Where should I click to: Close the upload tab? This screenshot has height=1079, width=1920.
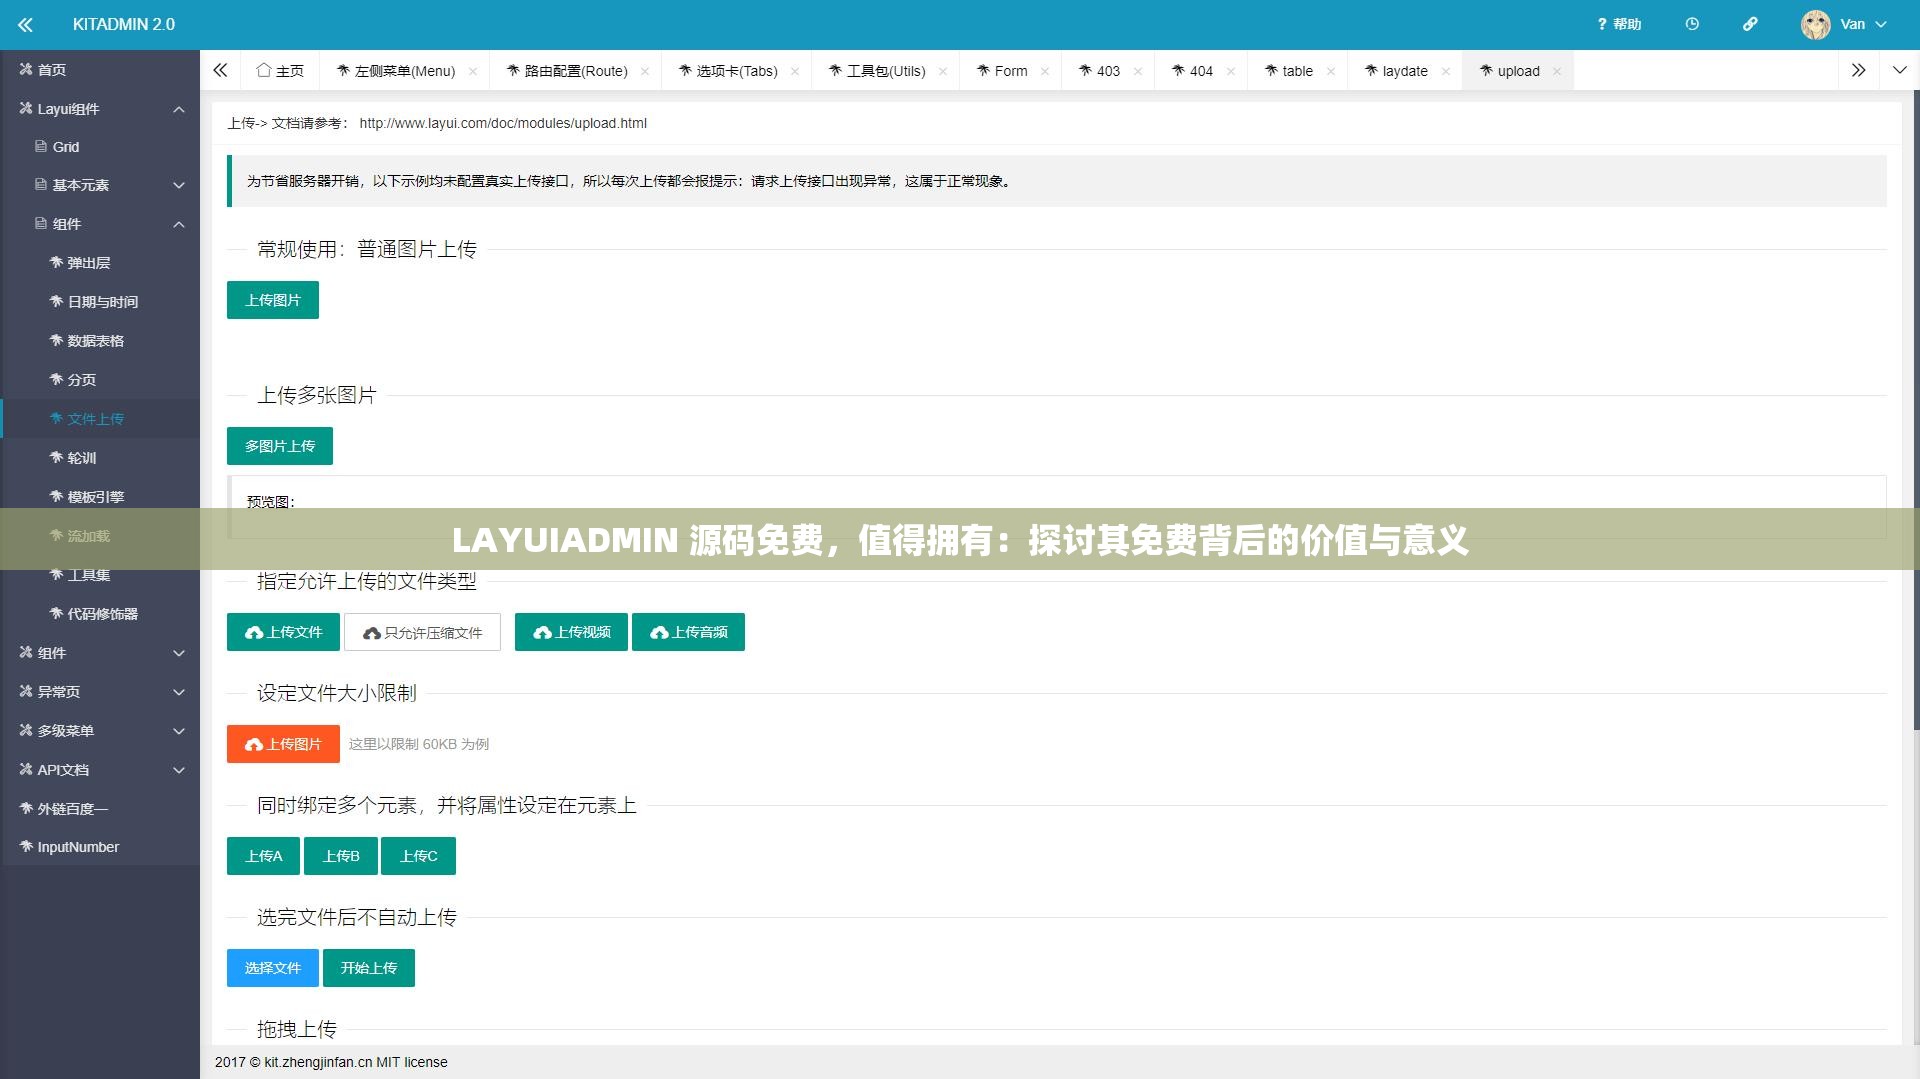1557,71
